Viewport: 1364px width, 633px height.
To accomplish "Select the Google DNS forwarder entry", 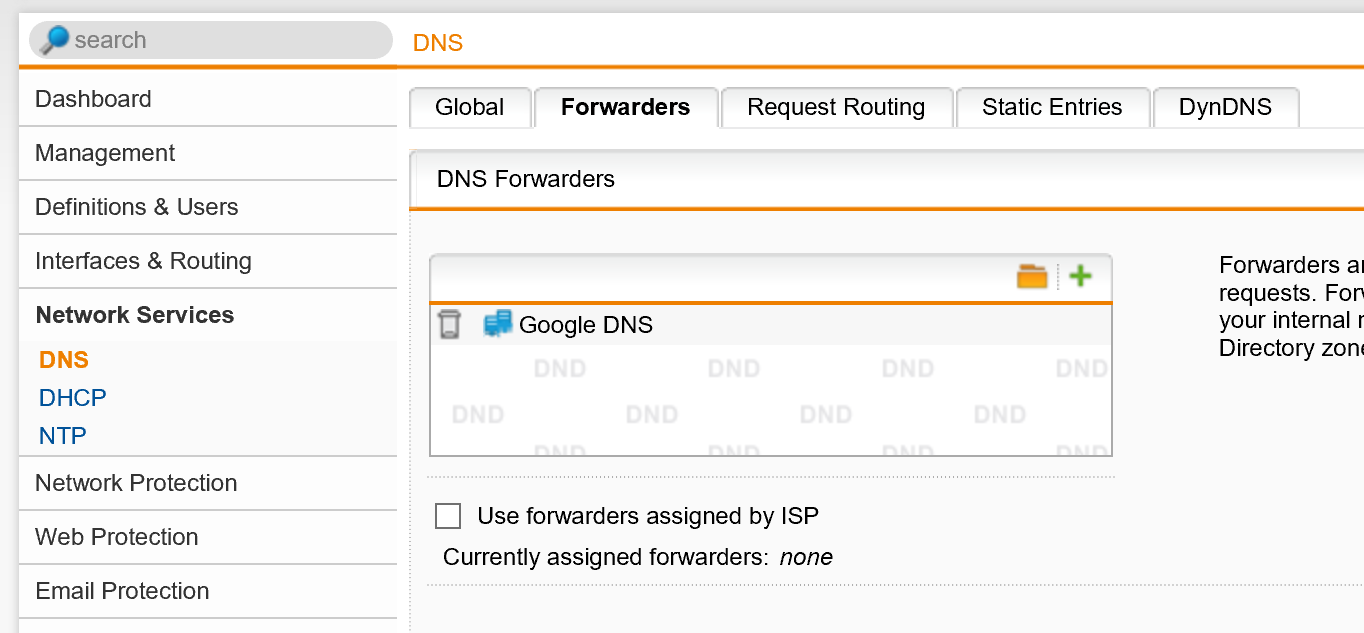I will click(771, 324).
